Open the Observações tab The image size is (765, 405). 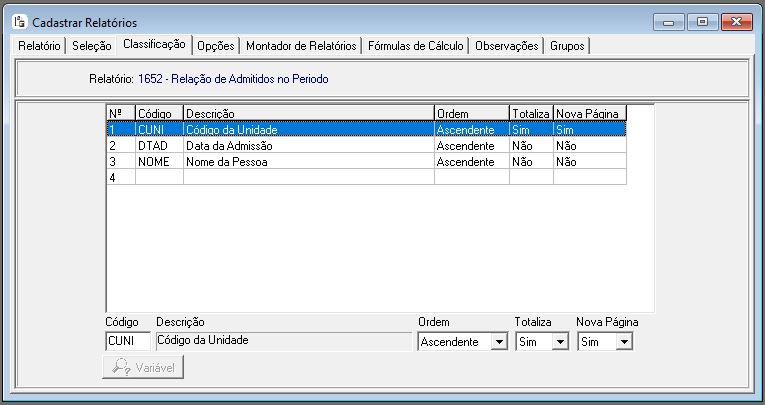click(x=507, y=46)
